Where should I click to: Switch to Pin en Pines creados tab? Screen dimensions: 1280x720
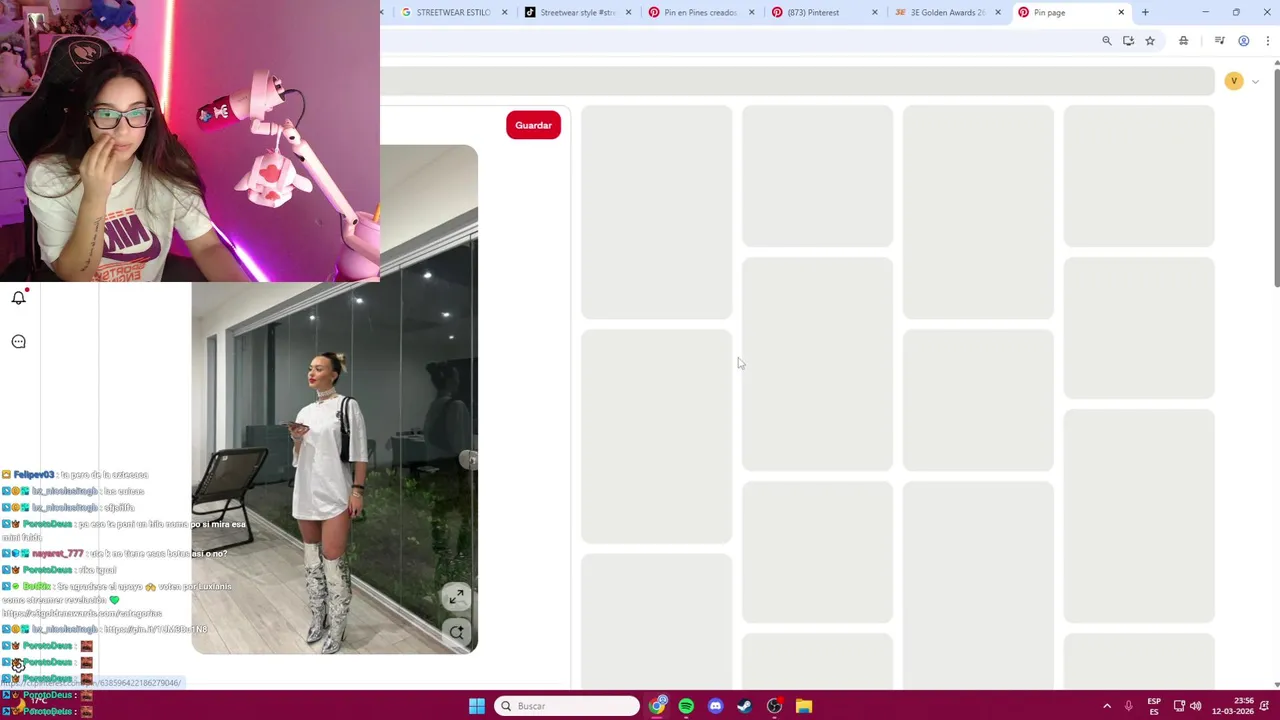pos(700,12)
